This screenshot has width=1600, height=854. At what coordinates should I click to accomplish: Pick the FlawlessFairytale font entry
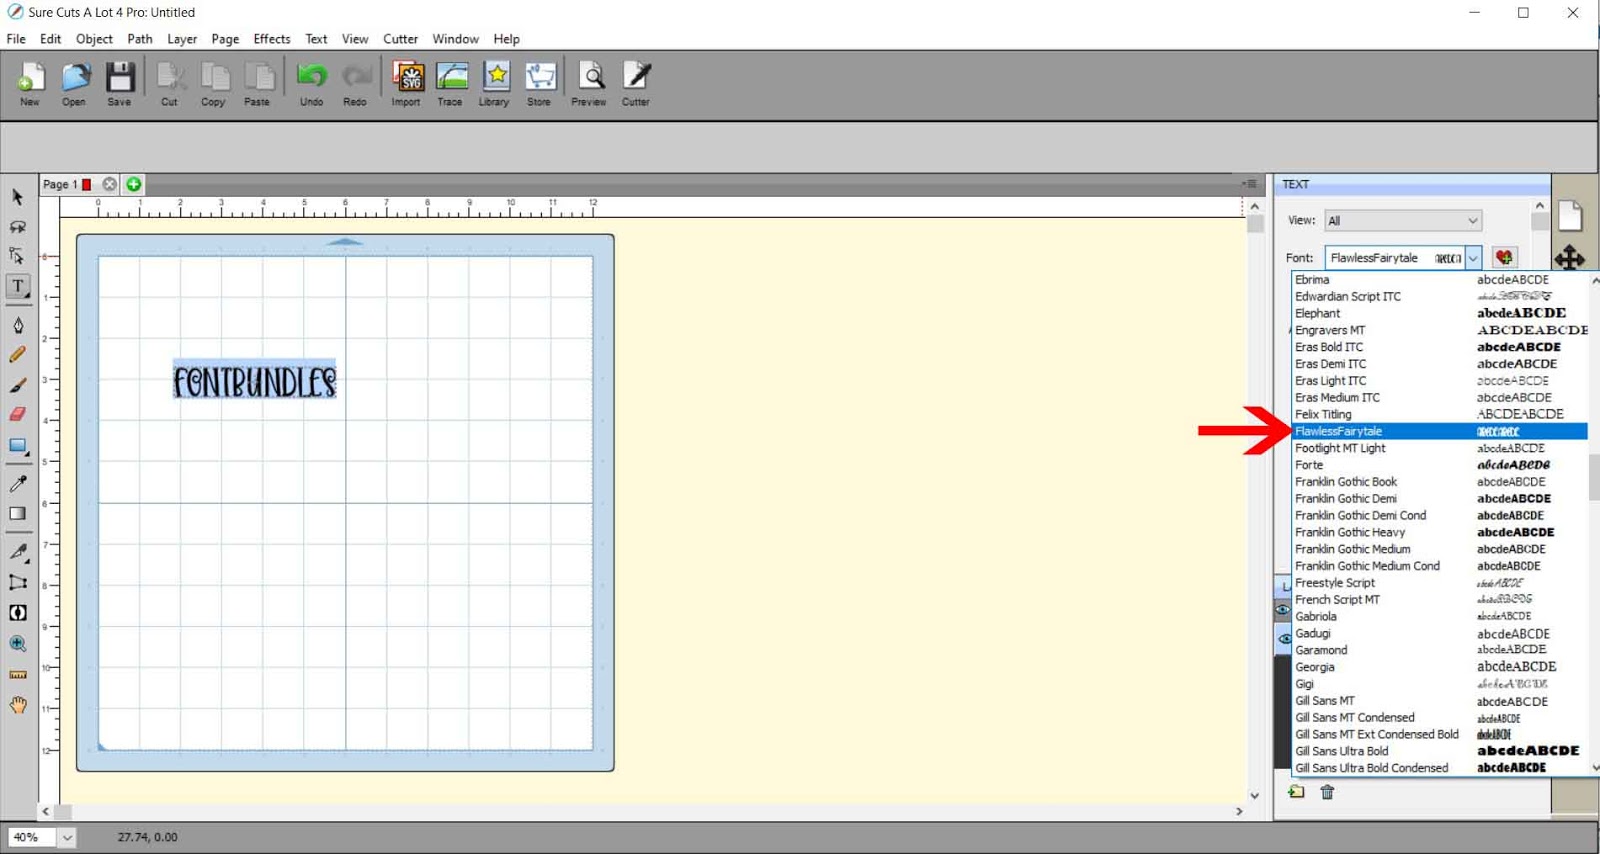coord(1440,432)
